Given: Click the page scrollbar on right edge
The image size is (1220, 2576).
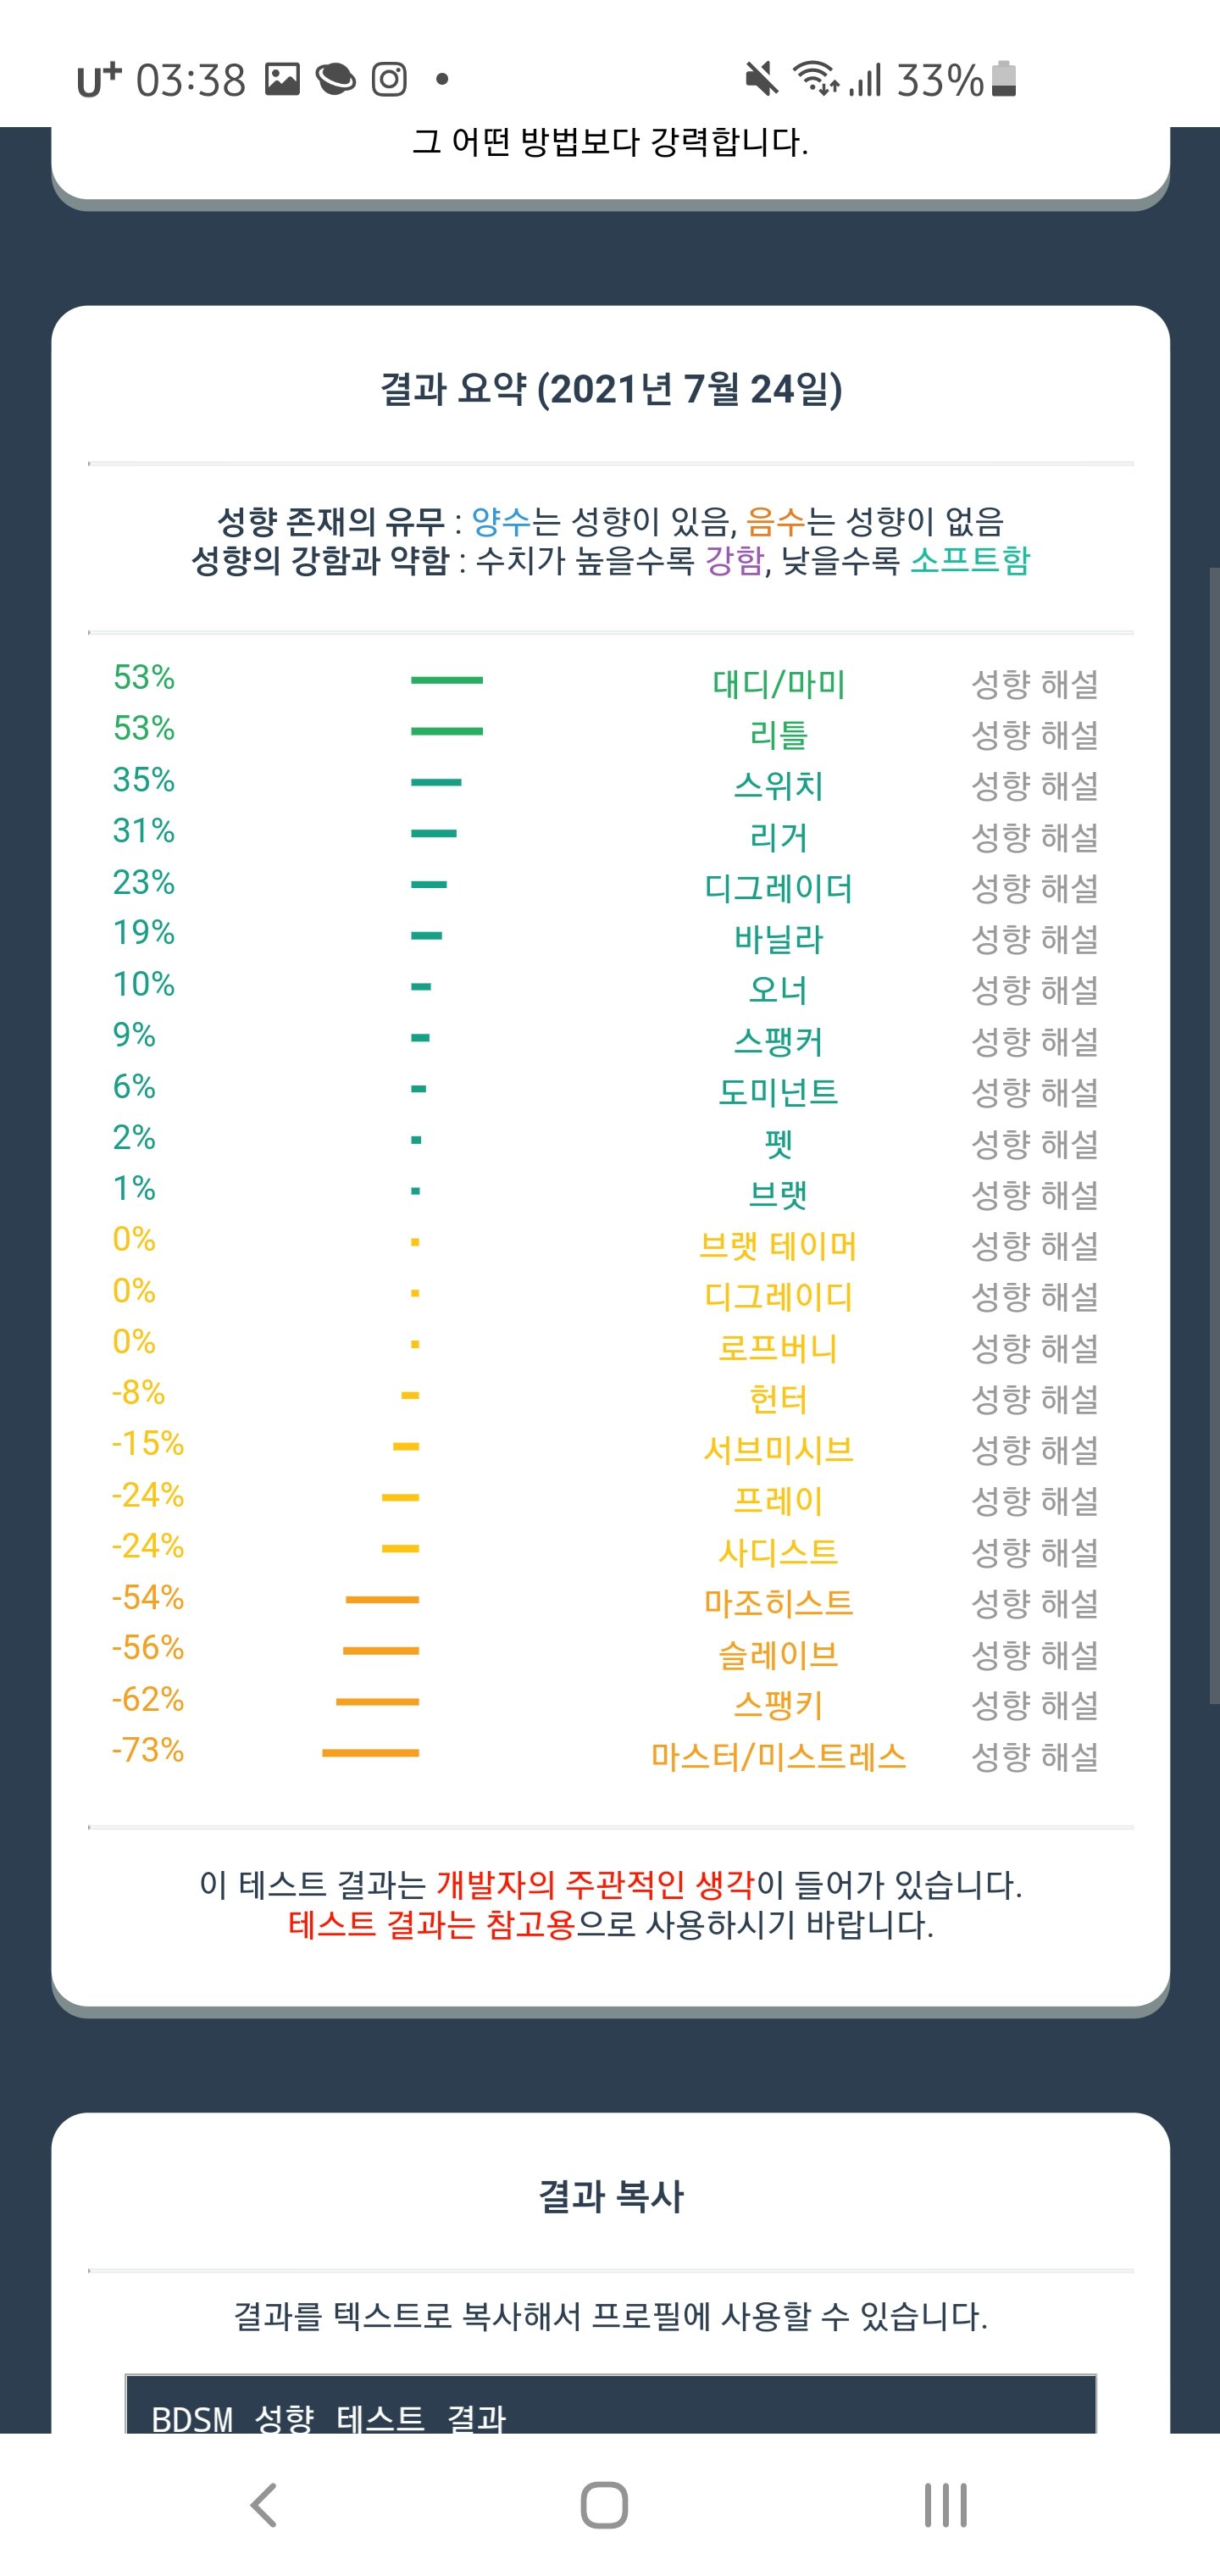Looking at the screenshot, I should click(x=1213, y=1135).
